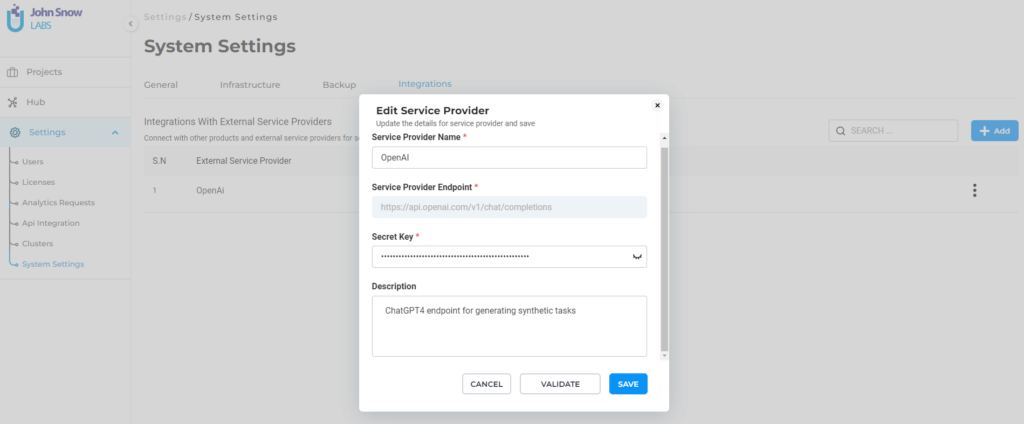
Task: Click the Validate button
Action: tap(560, 384)
